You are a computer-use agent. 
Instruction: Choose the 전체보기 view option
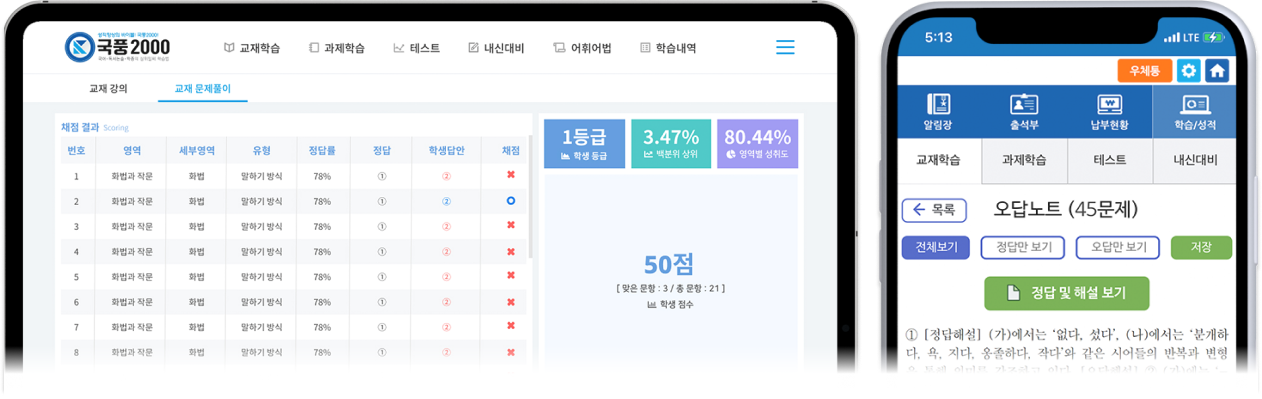(936, 248)
